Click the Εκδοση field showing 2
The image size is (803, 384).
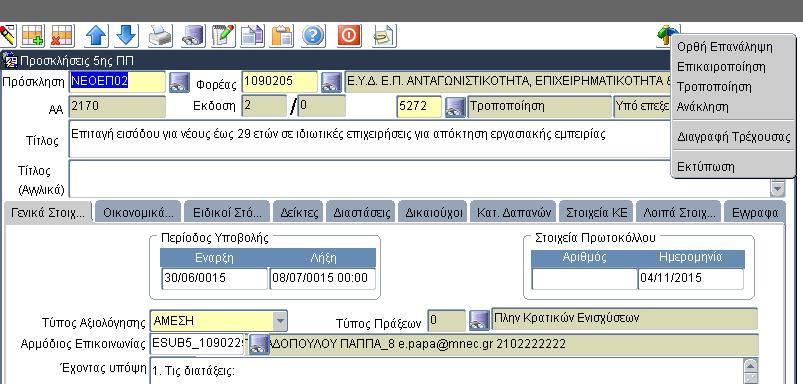coord(264,106)
